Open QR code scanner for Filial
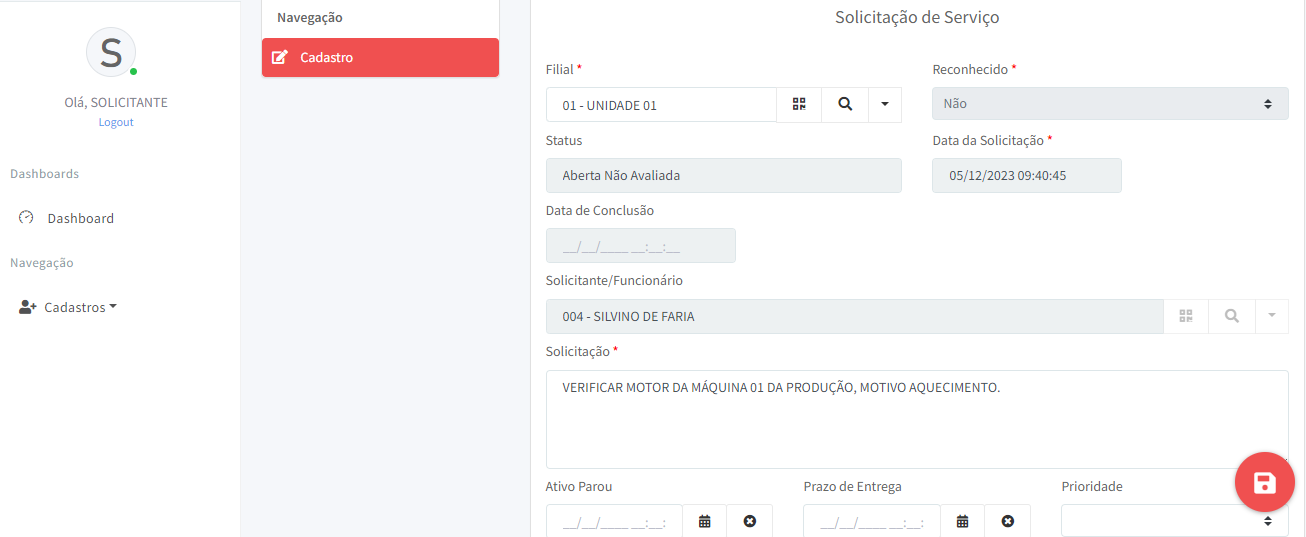Image resolution: width=1306 pixels, height=537 pixels. pyautogui.click(x=799, y=104)
